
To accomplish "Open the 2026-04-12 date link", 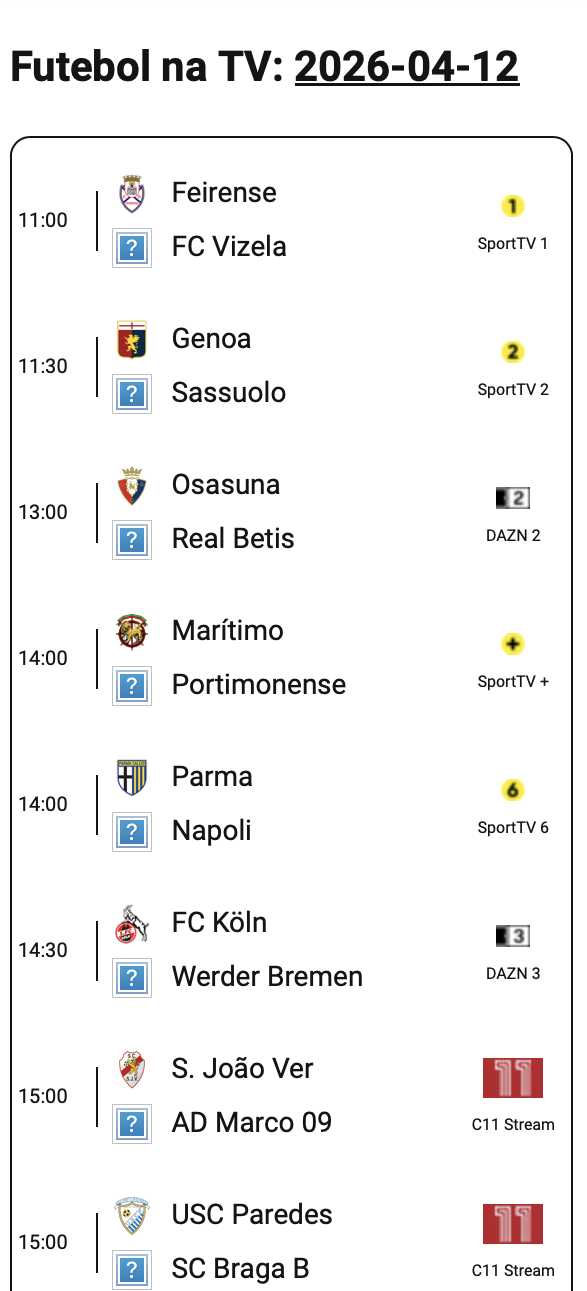I will click(x=407, y=67).
